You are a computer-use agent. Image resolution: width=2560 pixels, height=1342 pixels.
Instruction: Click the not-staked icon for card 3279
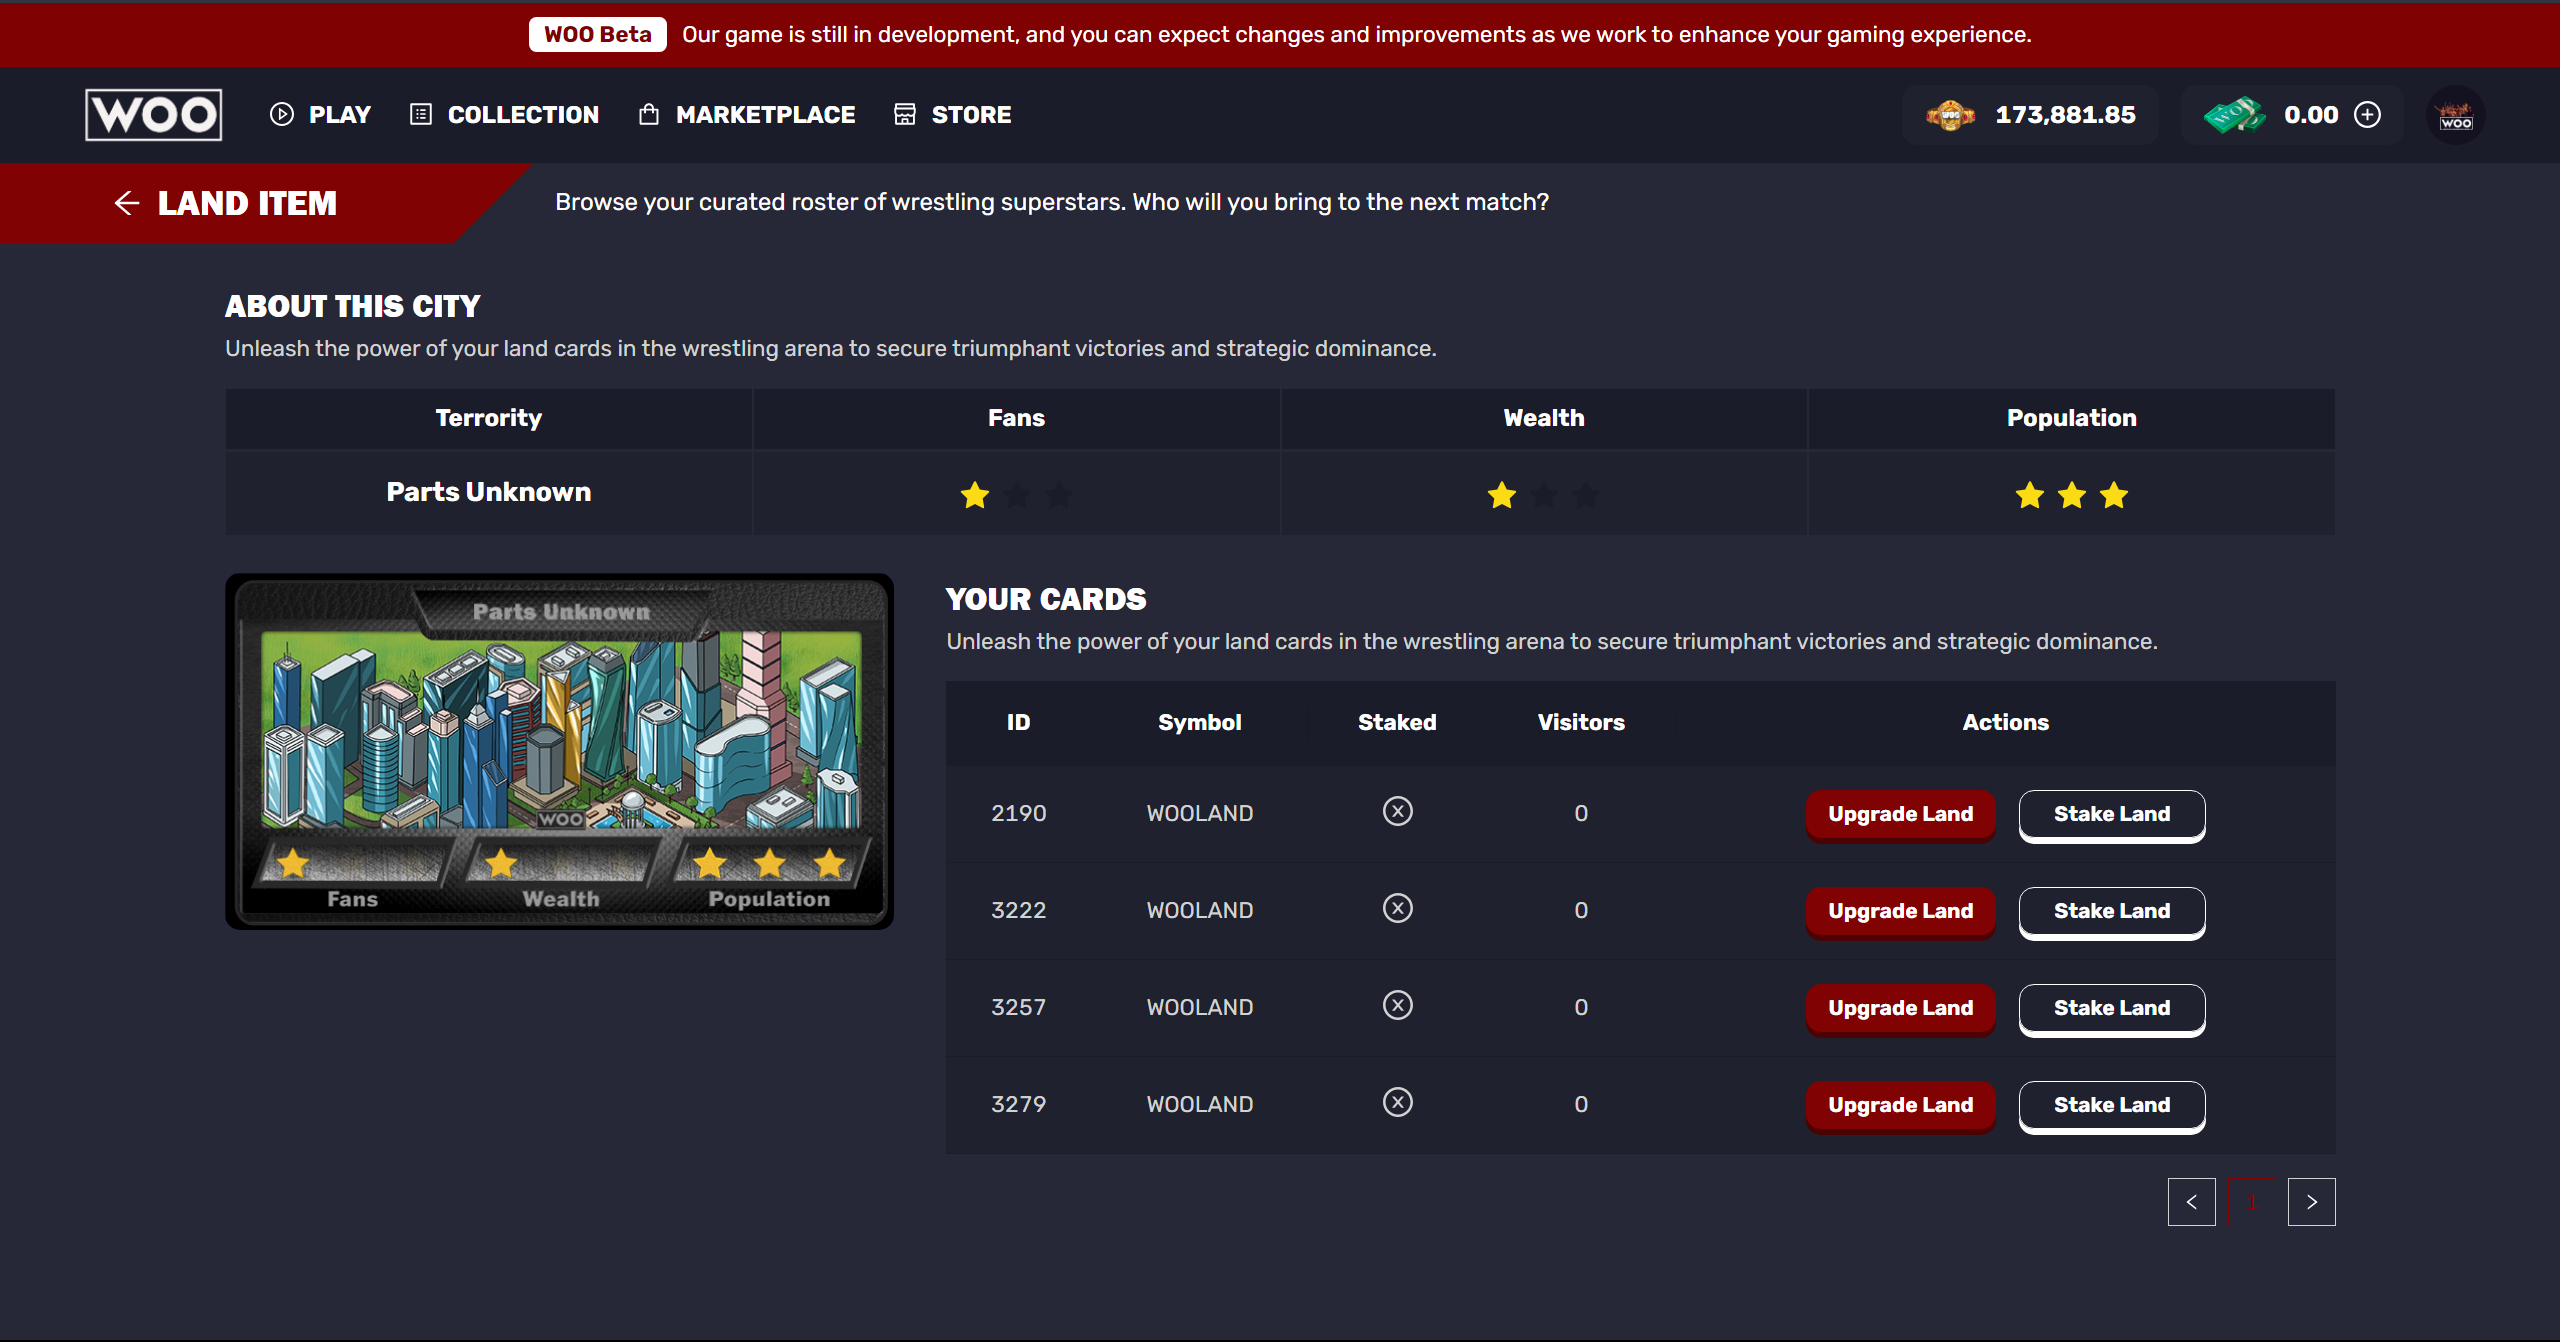1398,1102
